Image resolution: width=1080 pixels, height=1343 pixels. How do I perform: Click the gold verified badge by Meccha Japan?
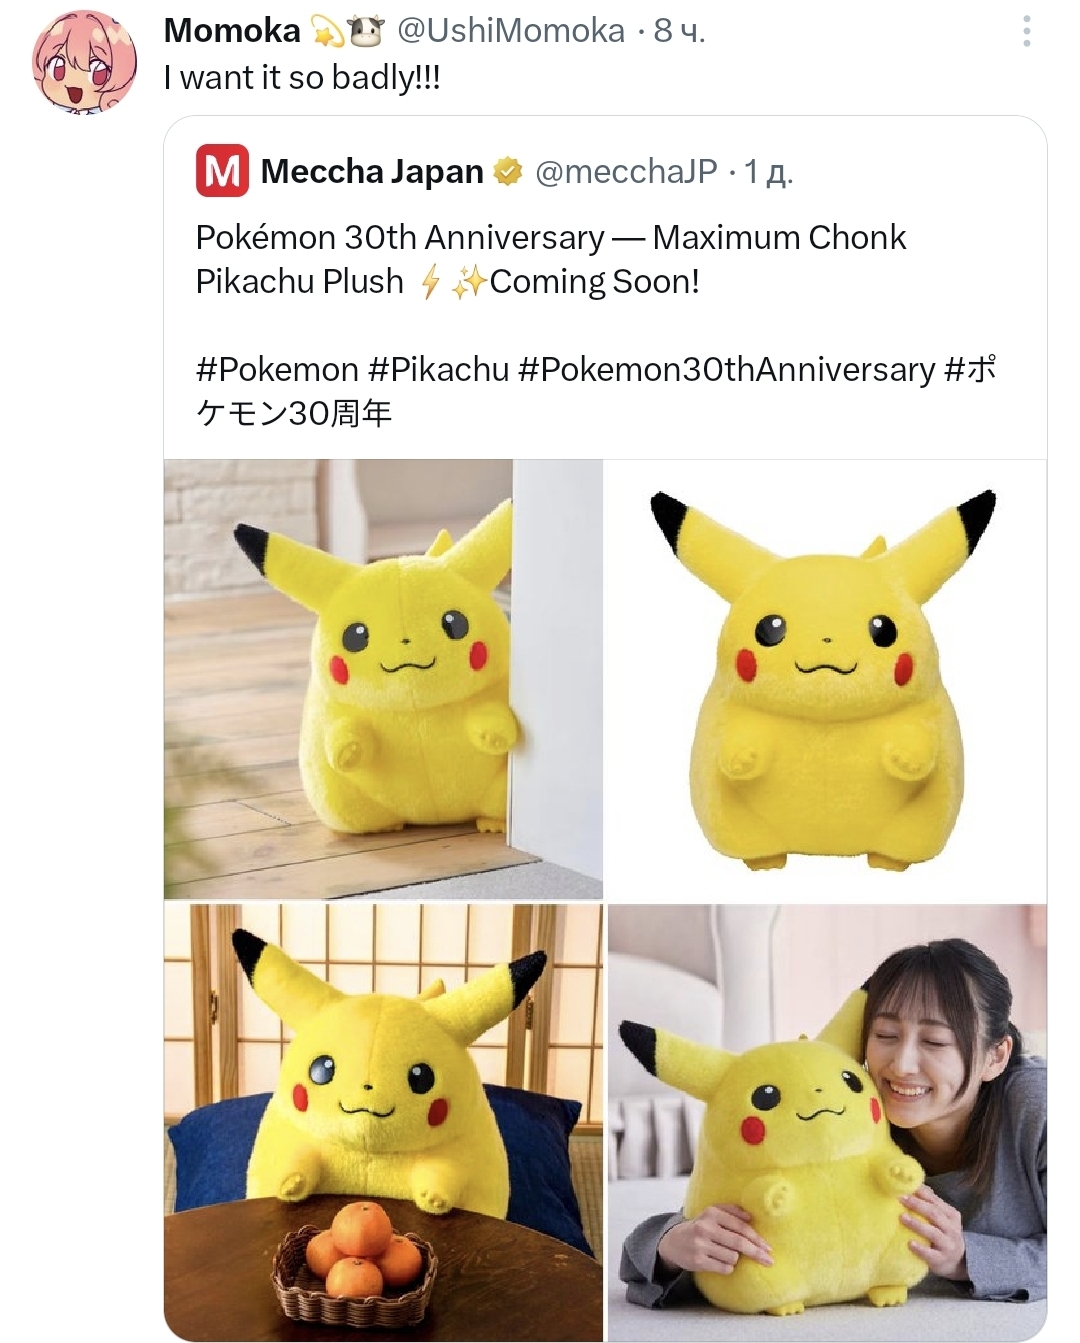508,172
